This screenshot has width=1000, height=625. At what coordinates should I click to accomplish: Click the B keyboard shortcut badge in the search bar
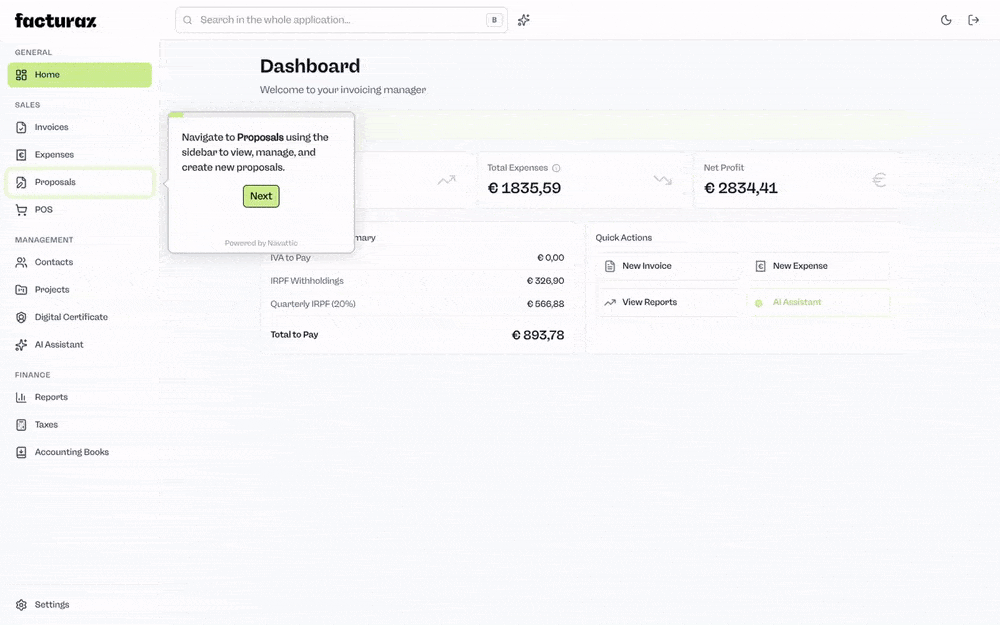tap(494, 20)
